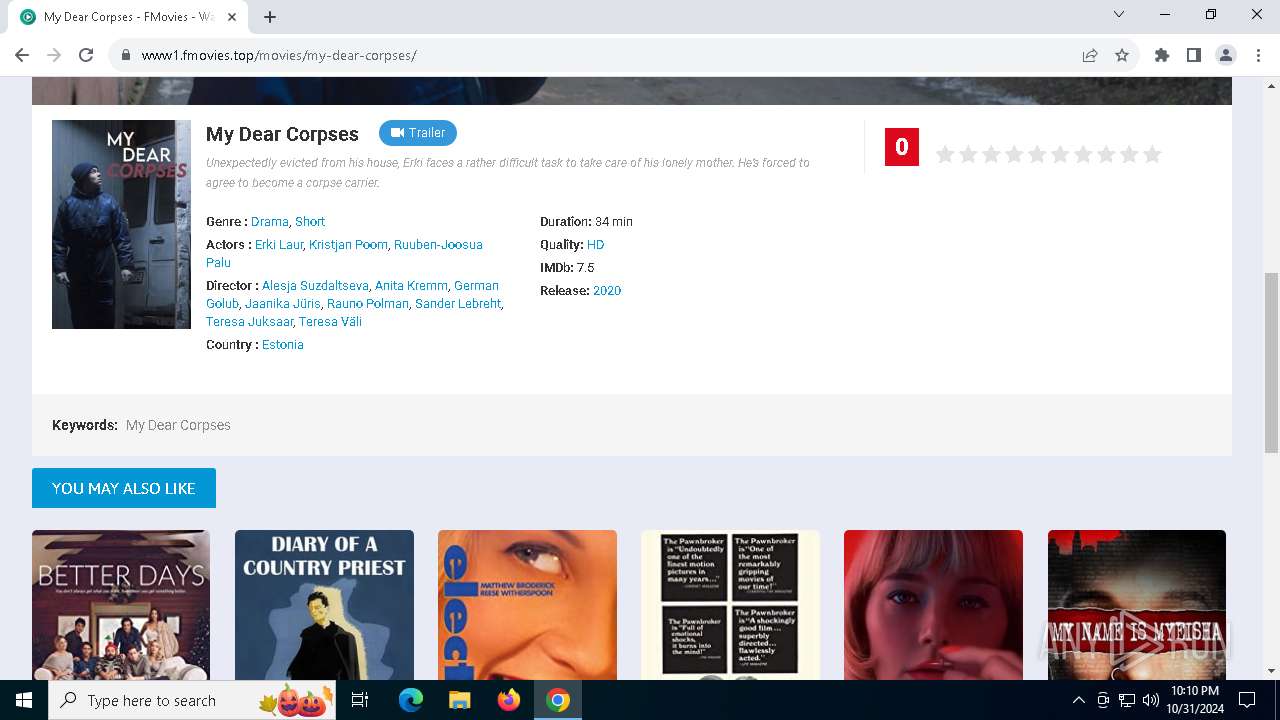Share this page icon in address bar
Viewport: 1280px width, 720px height.
coord(1090,55)
